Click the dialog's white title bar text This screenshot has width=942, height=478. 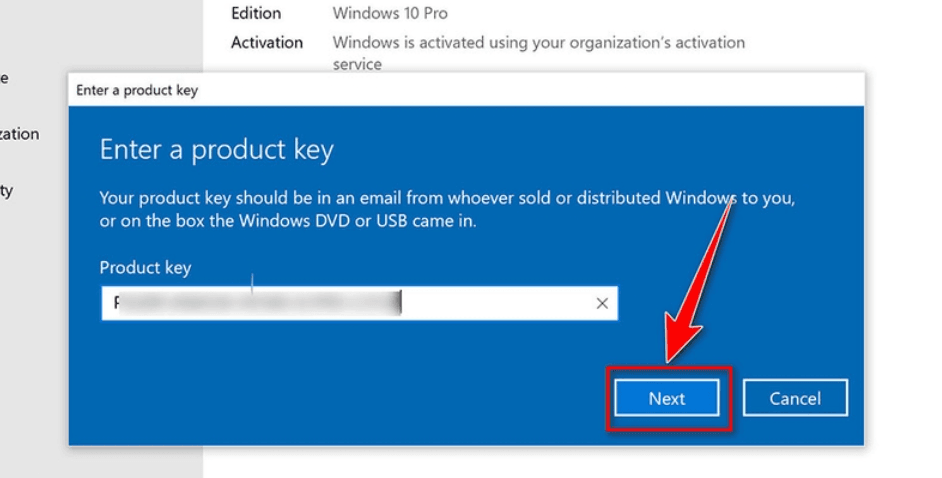(137, 90)
